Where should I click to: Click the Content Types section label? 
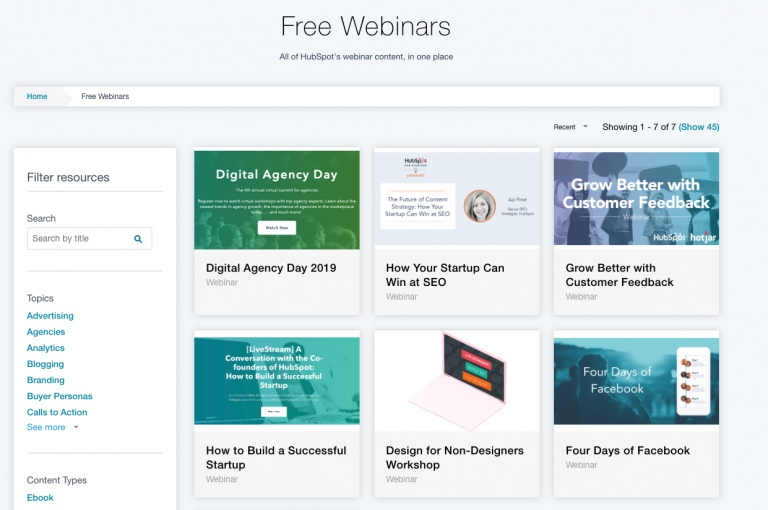57,481
